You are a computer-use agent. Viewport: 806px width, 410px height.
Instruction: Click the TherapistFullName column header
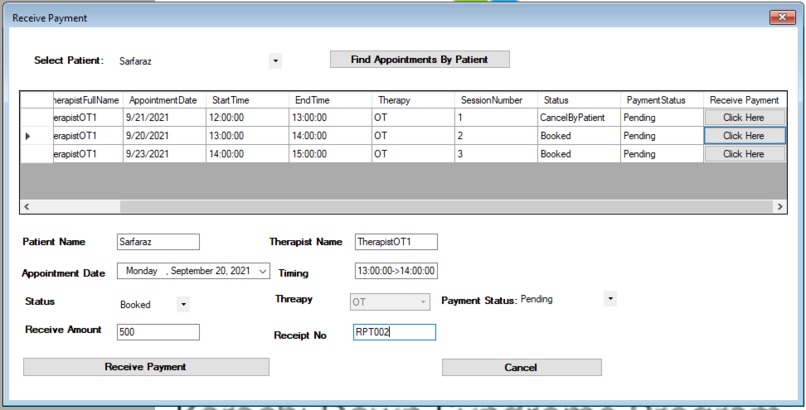pos(88,100)
